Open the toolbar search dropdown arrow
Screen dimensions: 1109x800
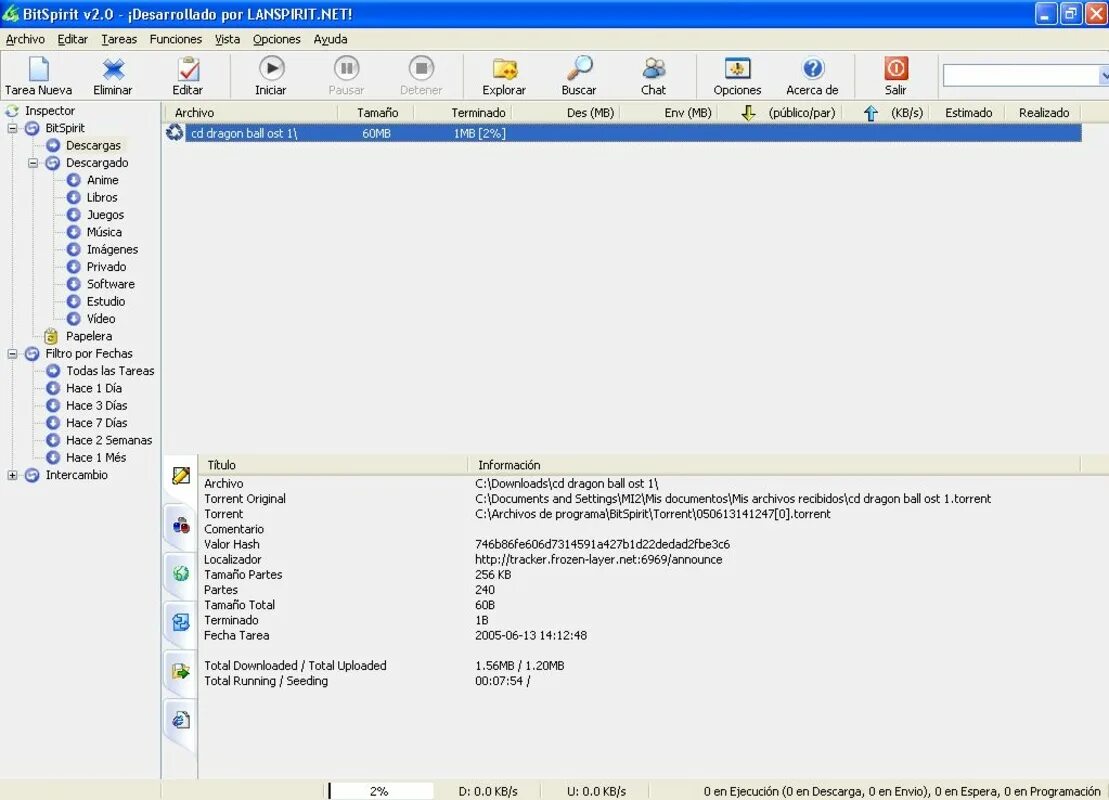[1104, 75]
